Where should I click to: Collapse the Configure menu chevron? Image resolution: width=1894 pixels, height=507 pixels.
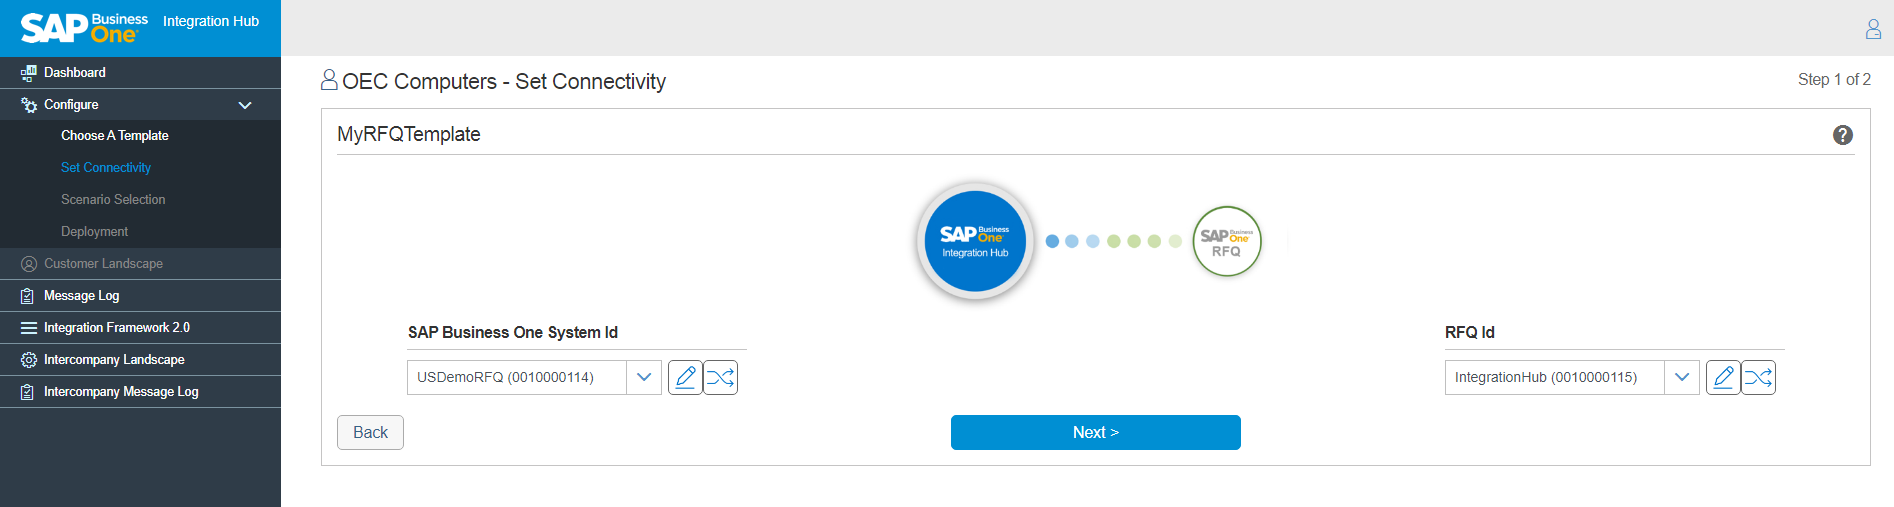pos(245,105)
